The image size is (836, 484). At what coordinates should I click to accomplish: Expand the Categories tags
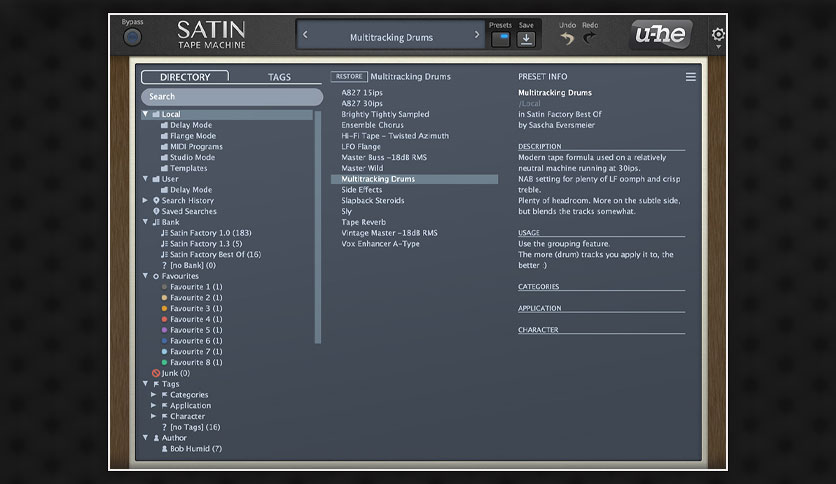pos(154,394)
